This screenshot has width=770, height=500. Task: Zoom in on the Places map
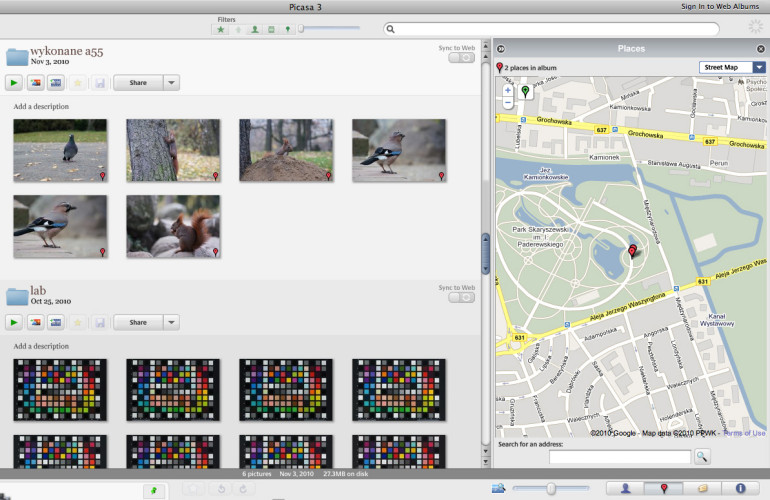(508, 90)
